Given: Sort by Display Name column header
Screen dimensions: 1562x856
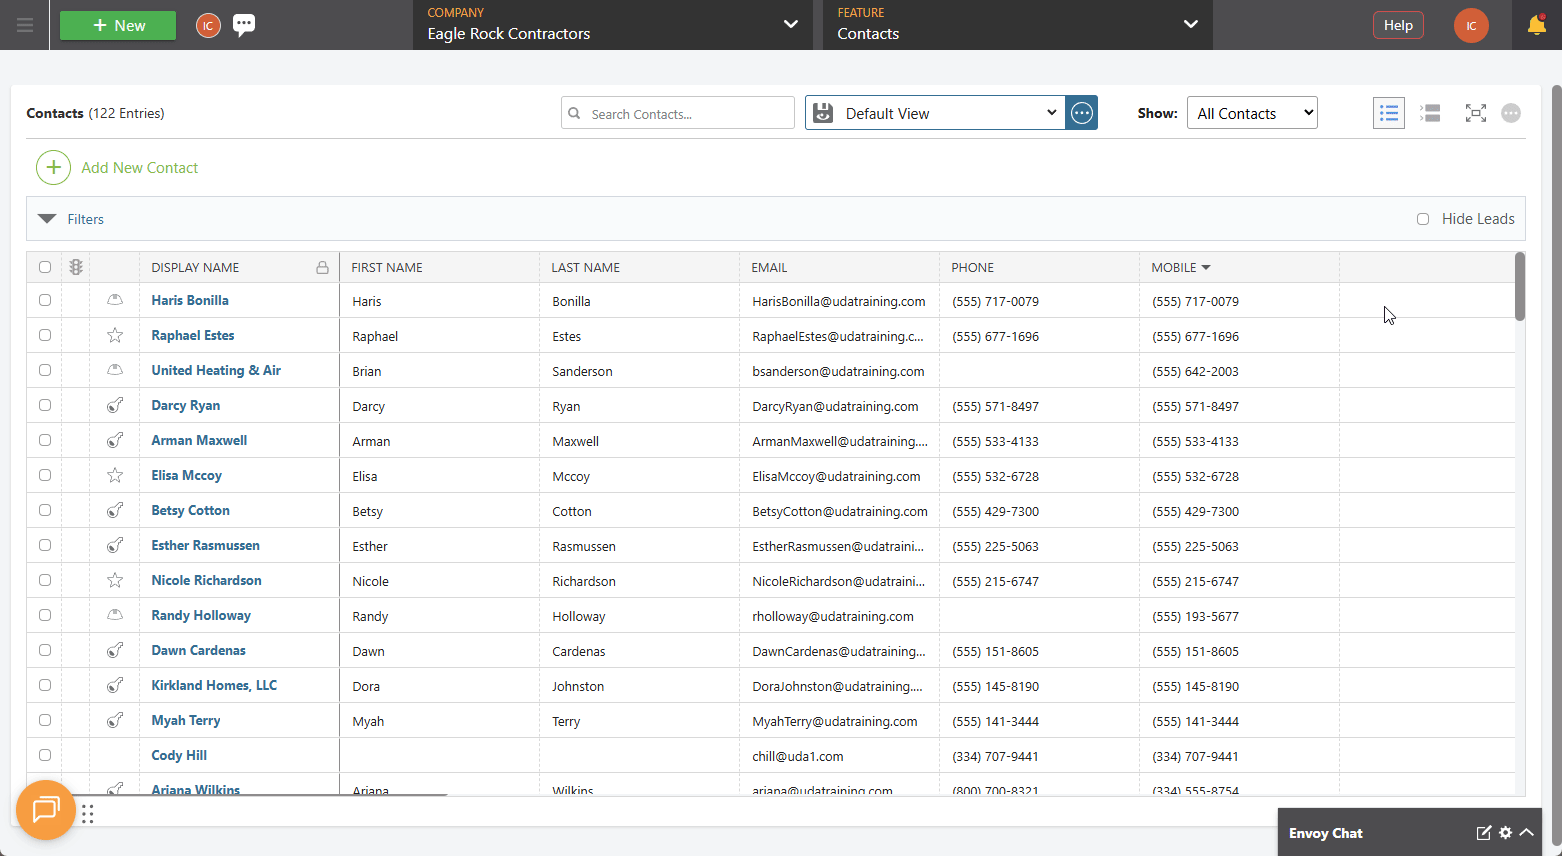Looking at the screenshot, I should (x=195, y=267).
